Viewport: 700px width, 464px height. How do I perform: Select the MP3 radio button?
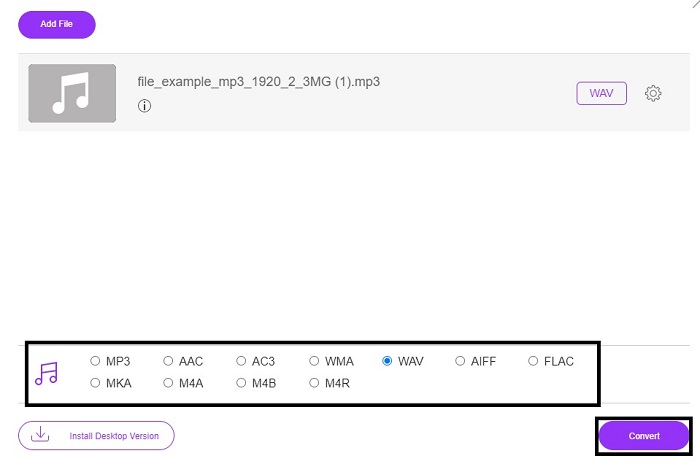(x=95, y=361)
